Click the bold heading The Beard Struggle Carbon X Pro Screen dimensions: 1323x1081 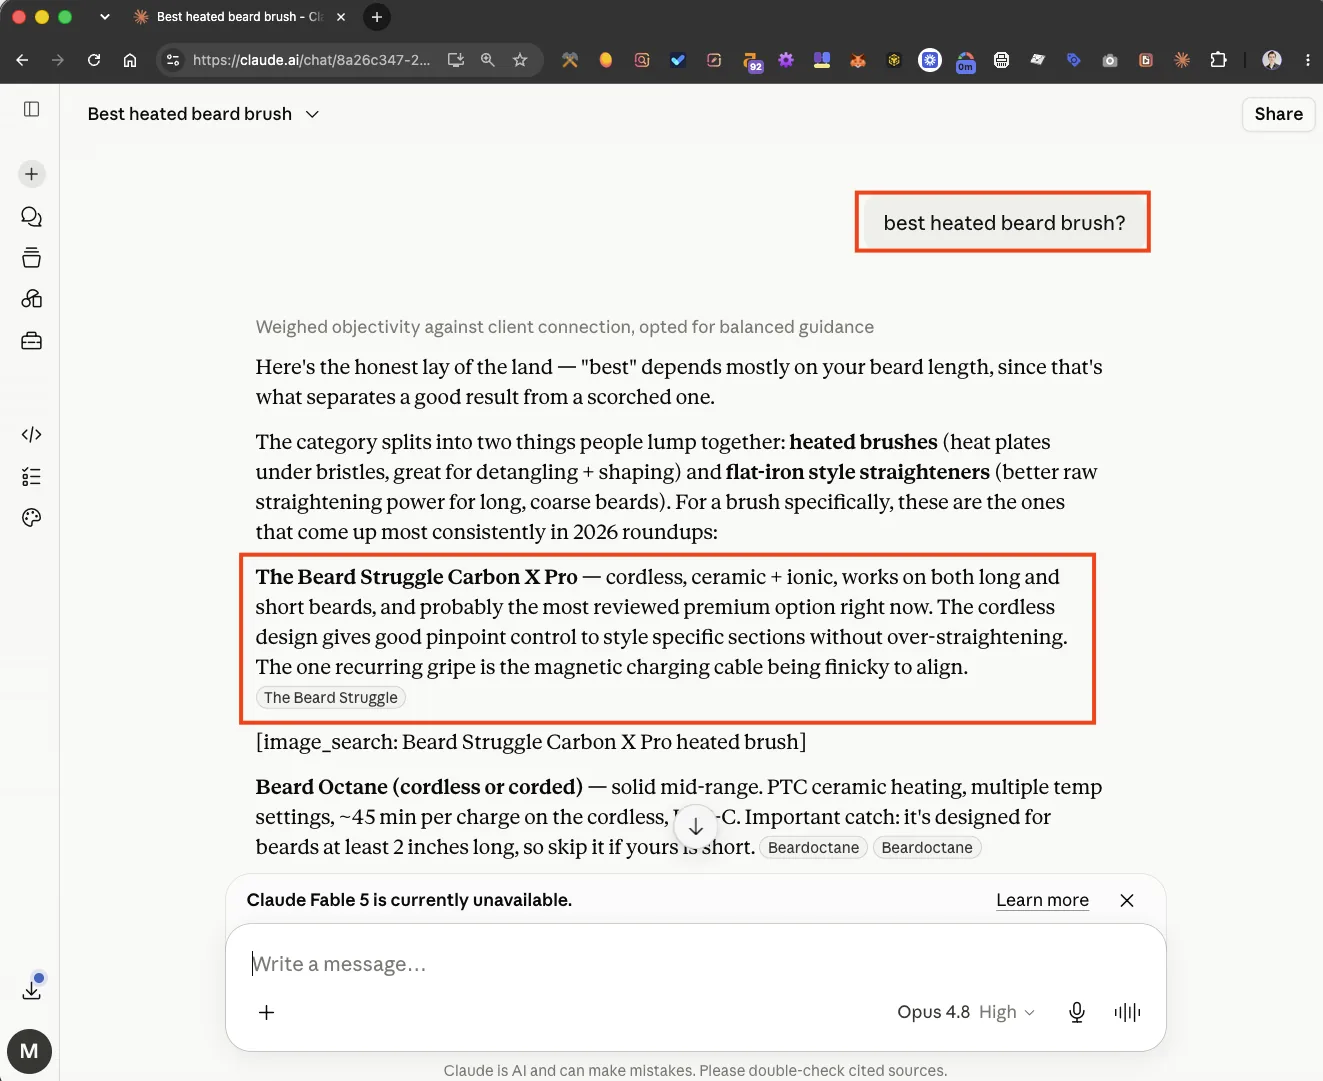pos(416,577)
